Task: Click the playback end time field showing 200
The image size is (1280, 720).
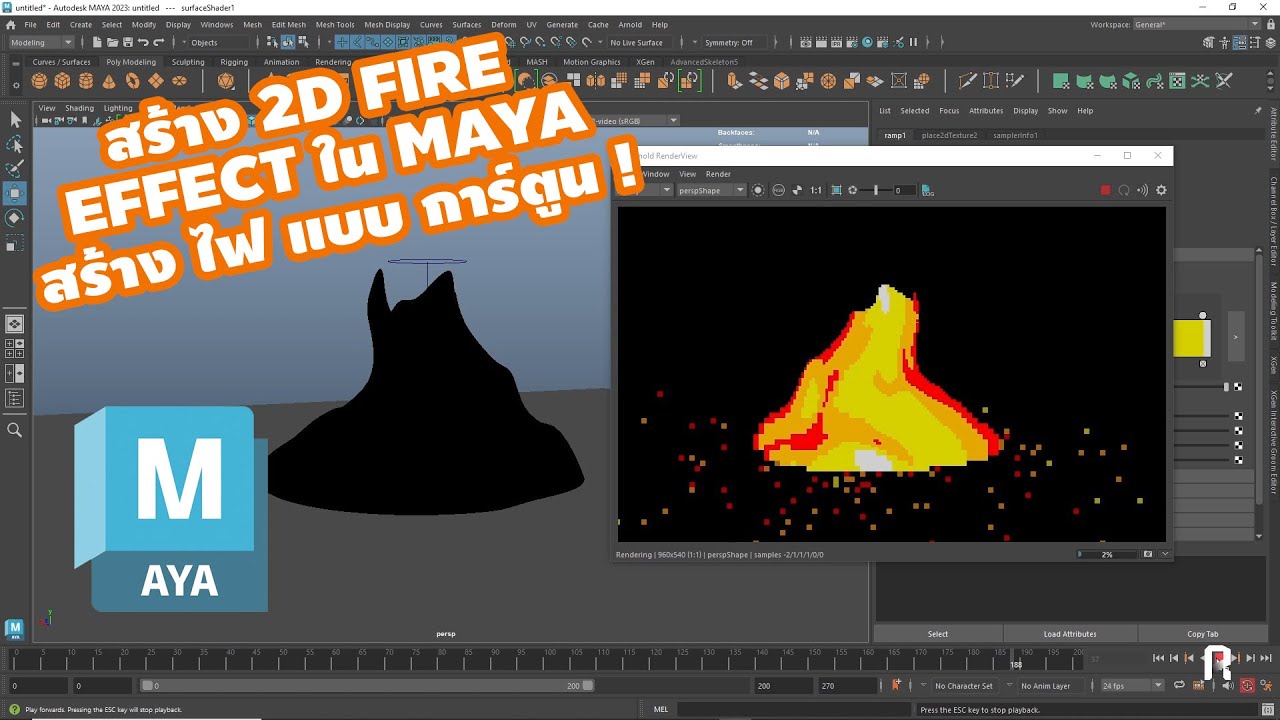Action: point(783,686)
